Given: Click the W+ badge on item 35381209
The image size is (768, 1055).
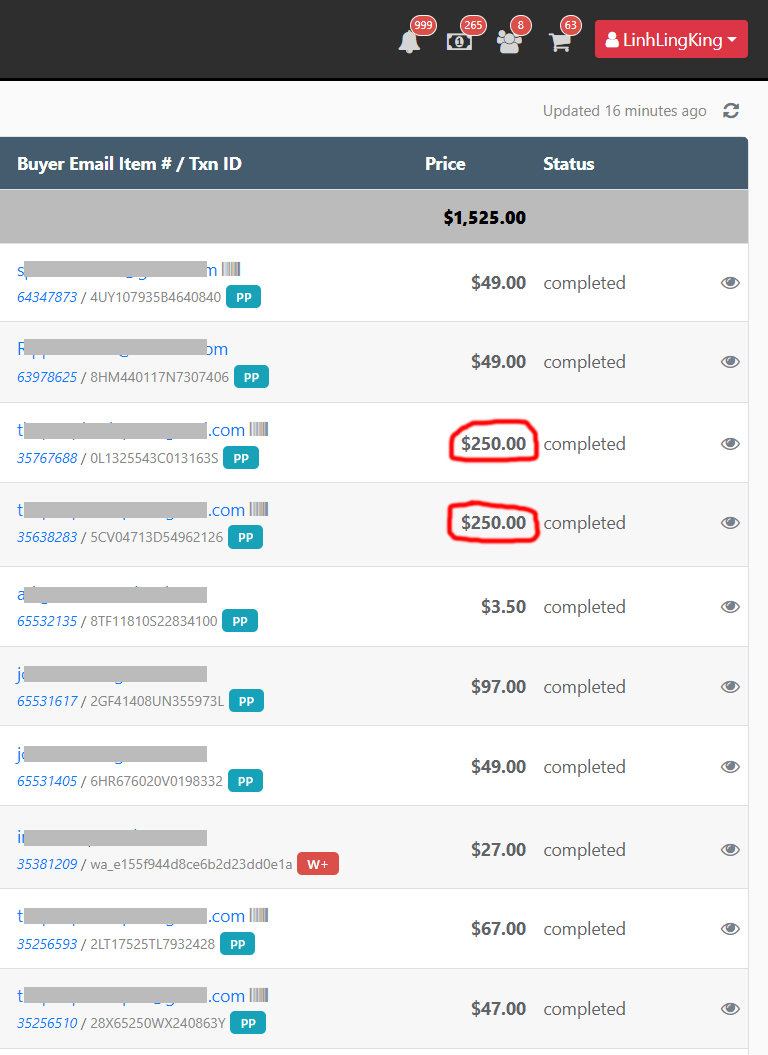Looking at the screenshot, I should [318, 864].
